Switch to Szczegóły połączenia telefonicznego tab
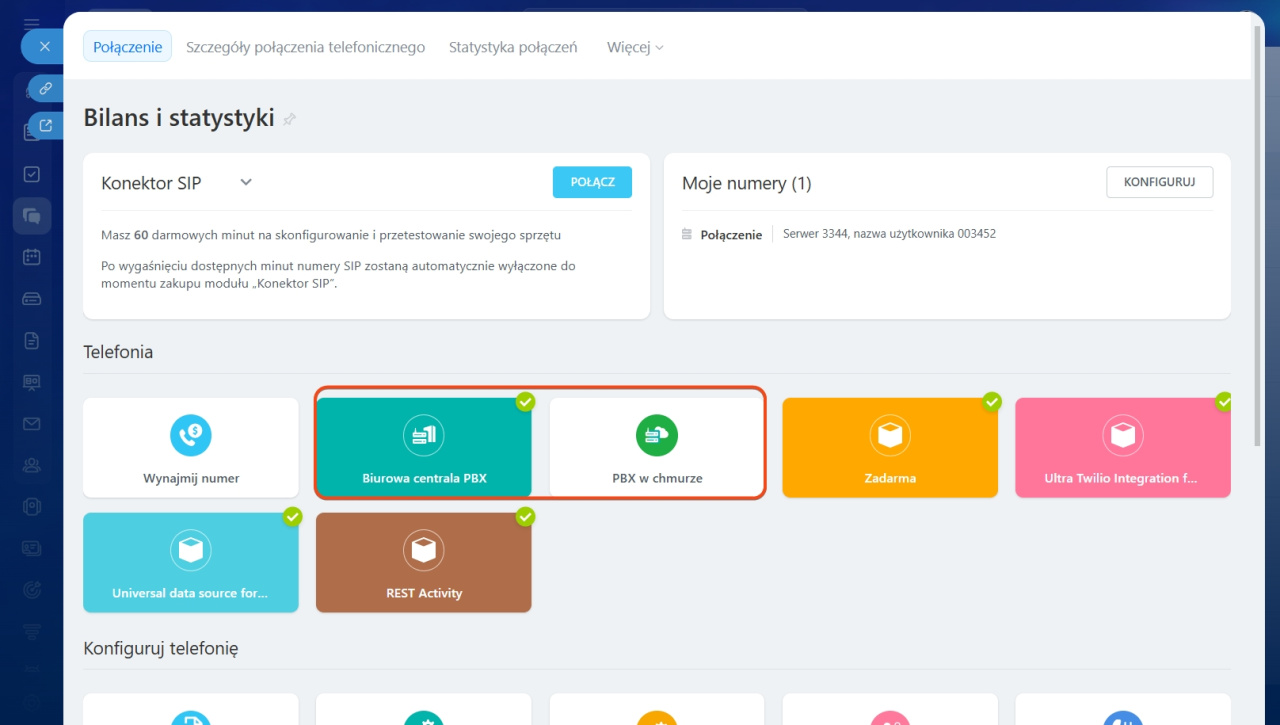Image resolution: width=1280 pixels, height=725 pixels. pos(305,47)
